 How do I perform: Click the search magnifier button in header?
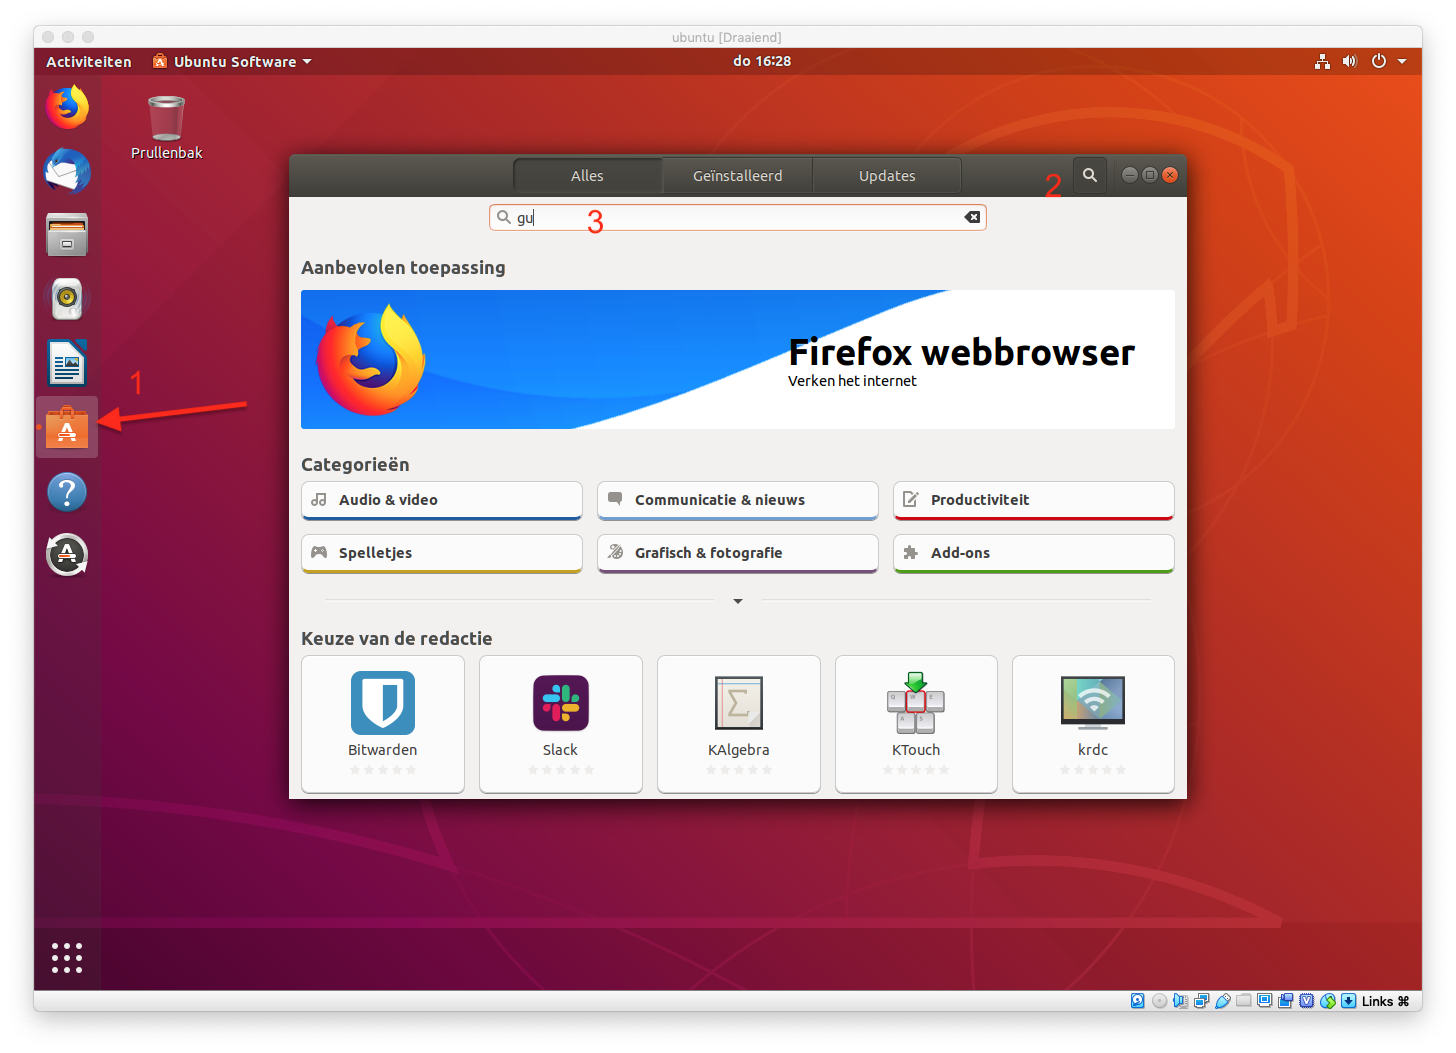pyautogui.click(x=1089, y=175)
